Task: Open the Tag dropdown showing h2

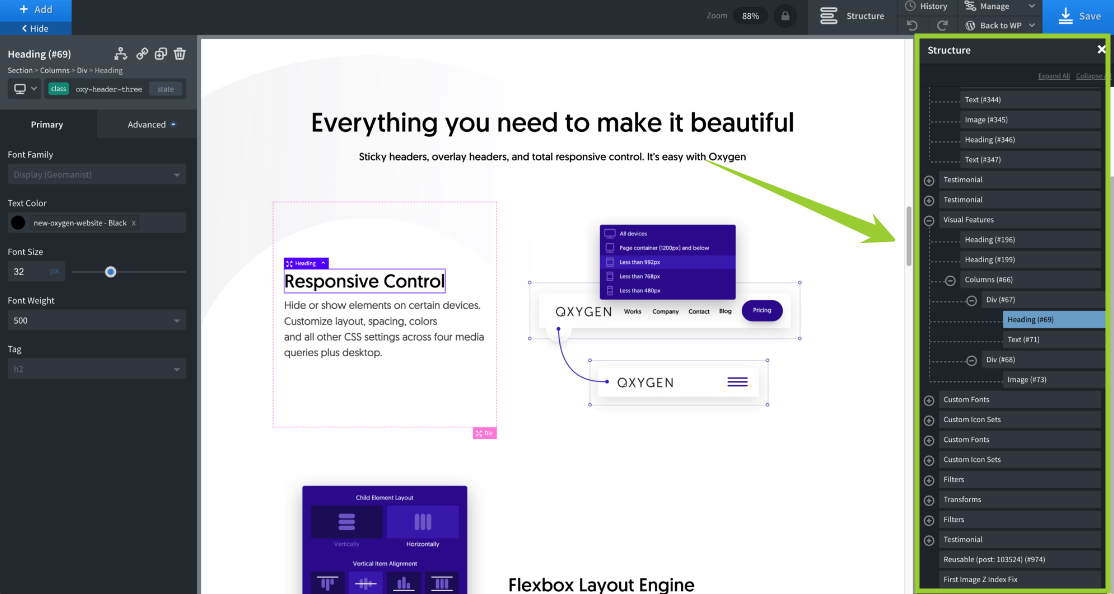Action: tap(97, 369)
